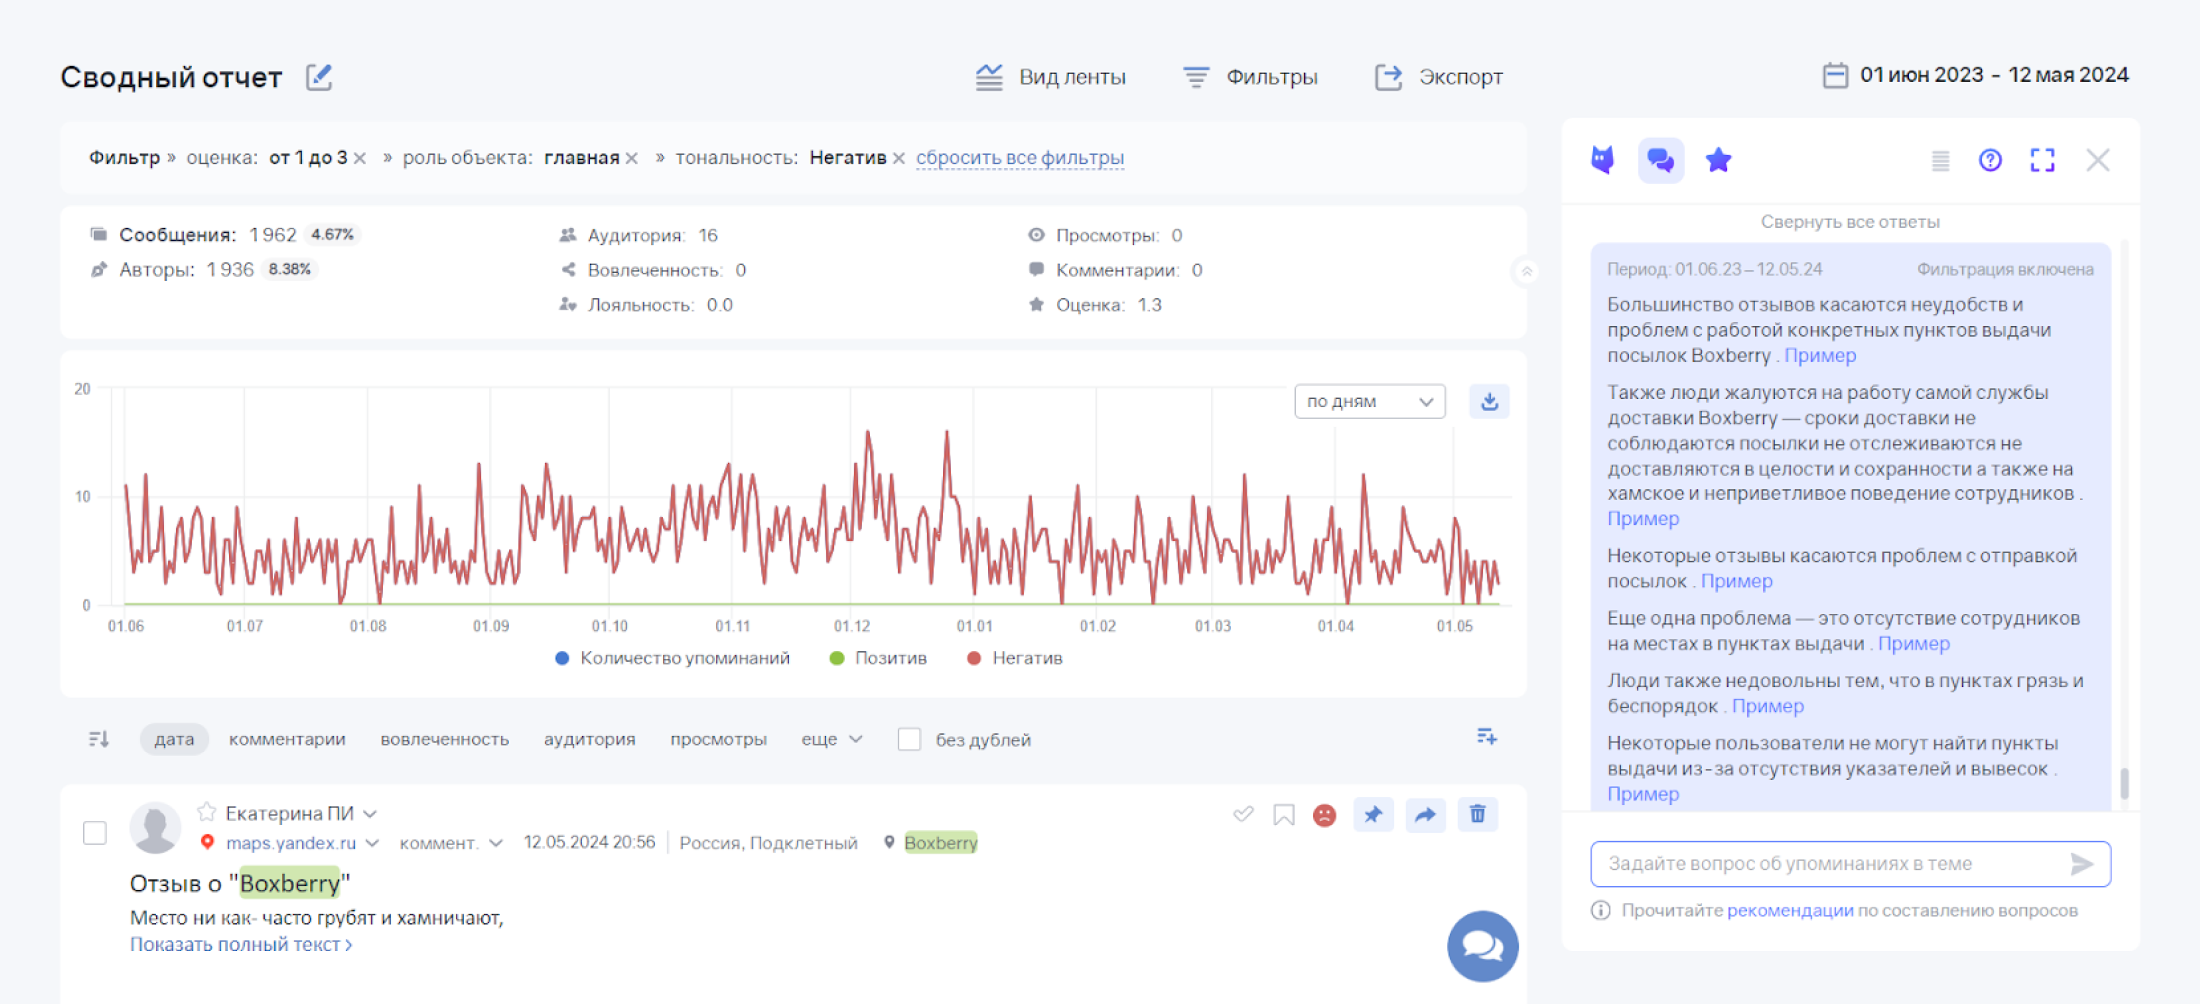
Task: Open Пример link after пунктах выдачи
Action: pos(1914,643)
